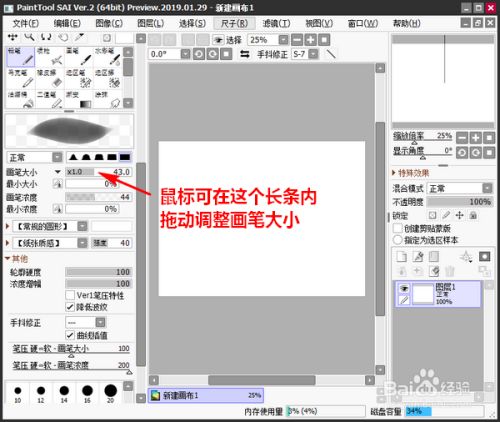Image resolution: width=500 pixels, height=422 pixels.
Task: Reset zoom in navigator panel square button
Action: (x=489, y=137)
